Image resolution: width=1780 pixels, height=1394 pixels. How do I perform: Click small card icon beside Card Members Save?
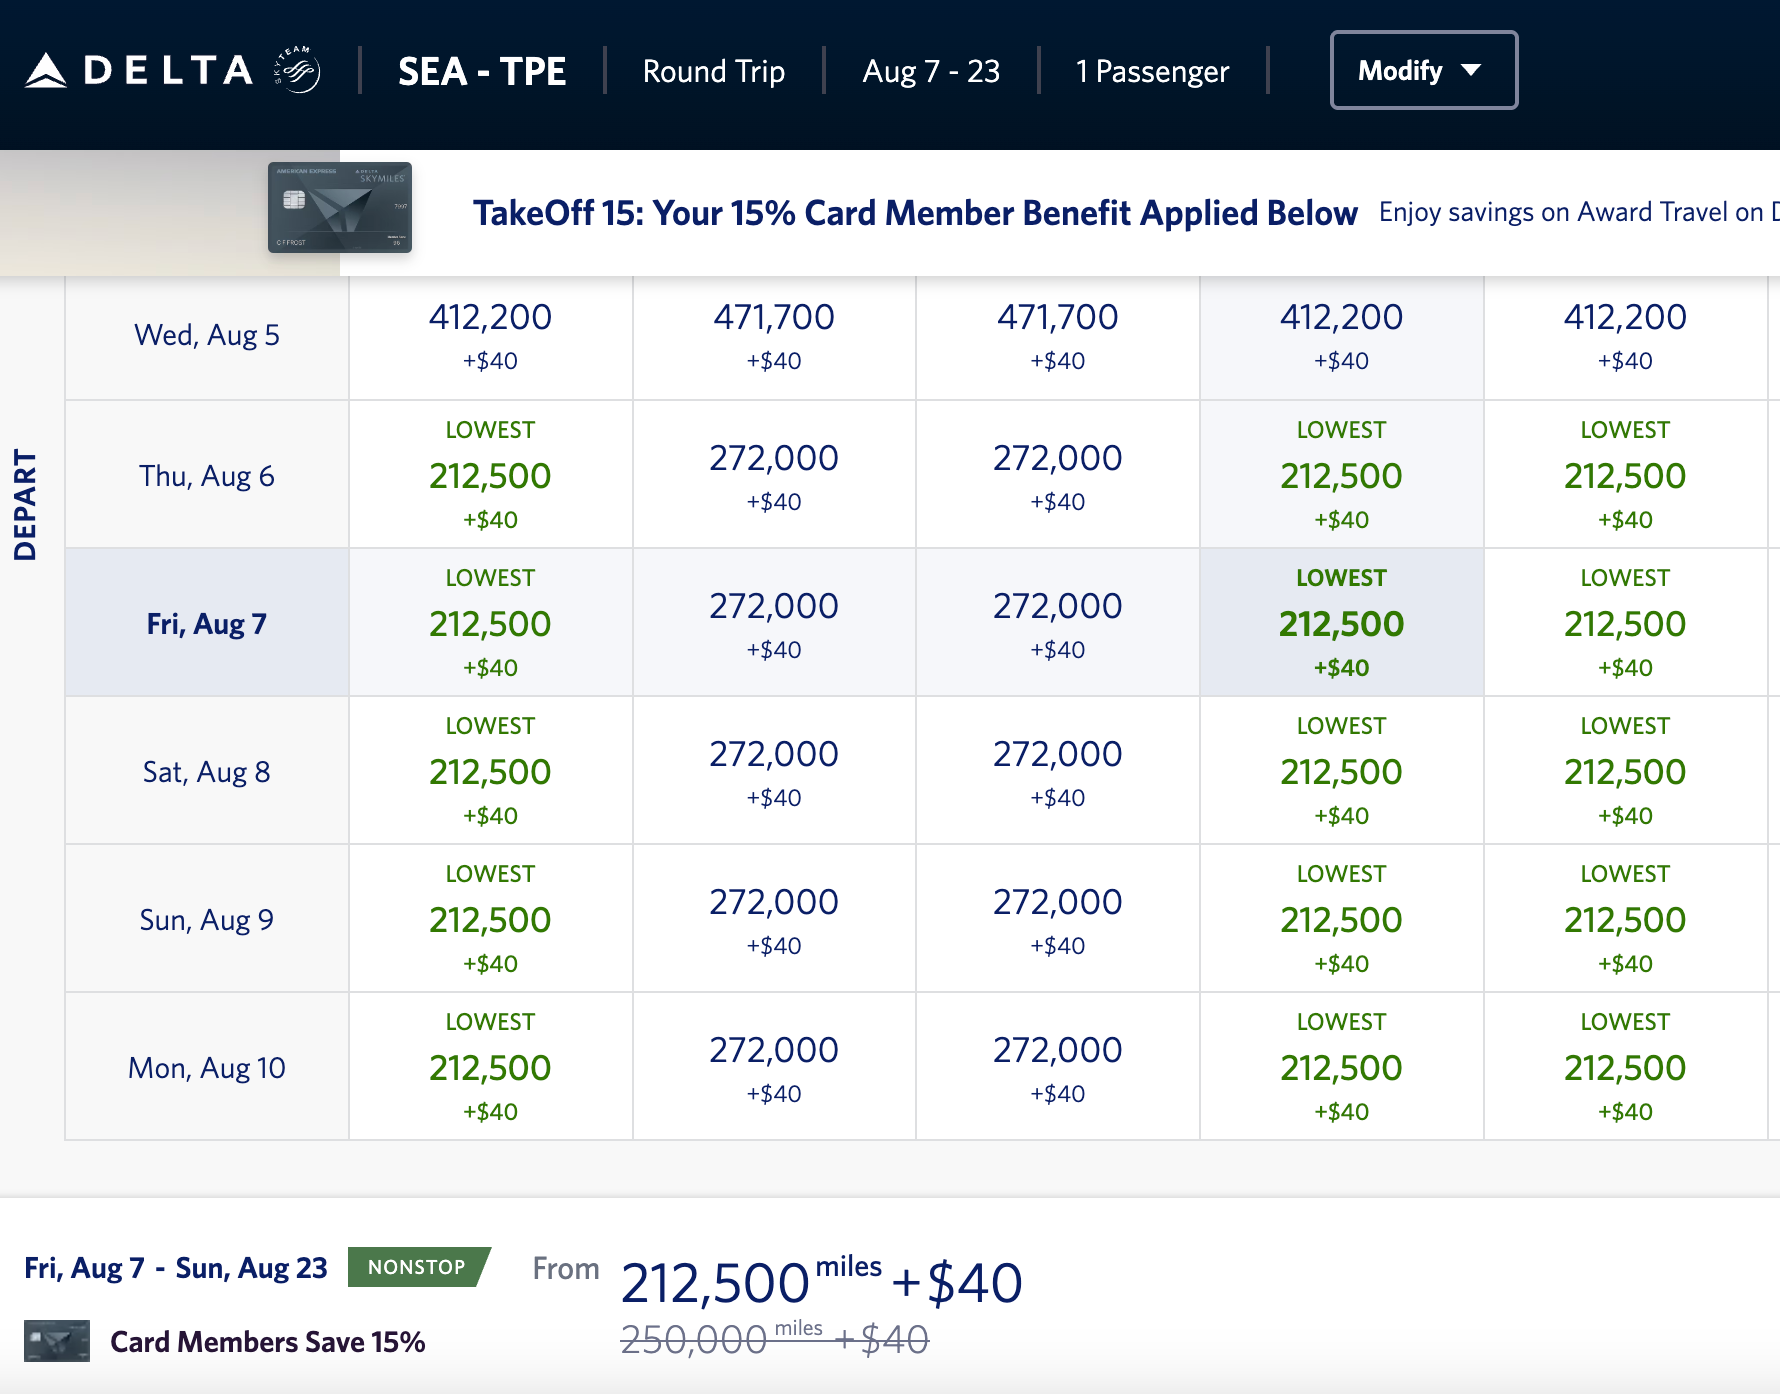(x=57, y=1341)
